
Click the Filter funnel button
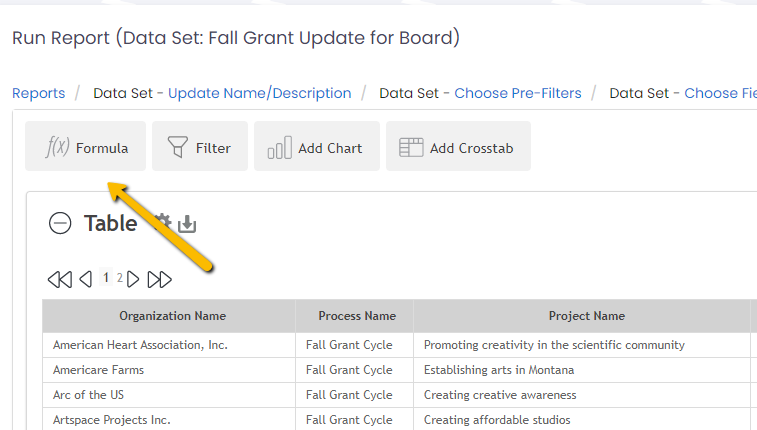(200, 146)
